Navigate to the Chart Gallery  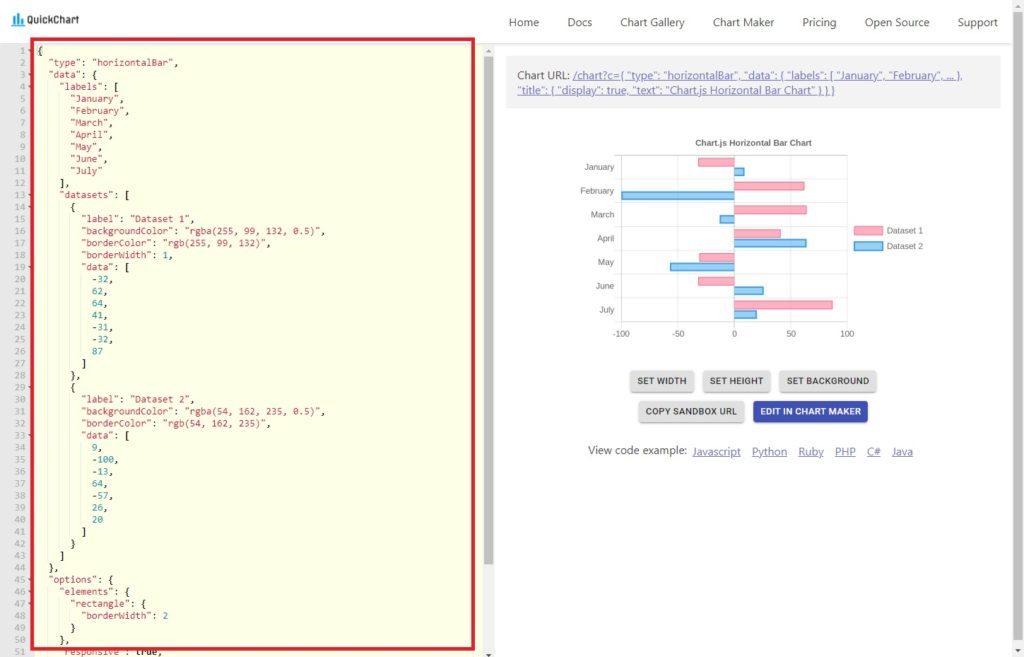click(652, 22)
